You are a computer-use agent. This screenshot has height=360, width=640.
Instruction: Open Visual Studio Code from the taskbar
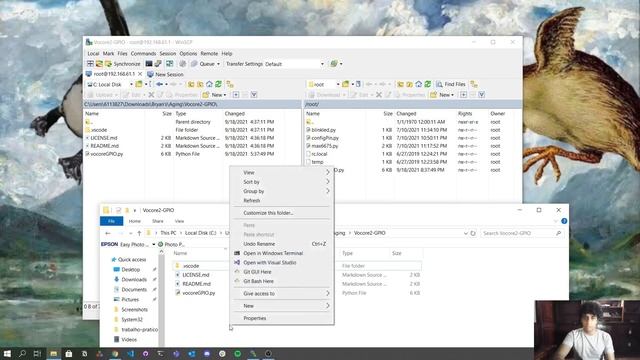click(x=130, y=354)
